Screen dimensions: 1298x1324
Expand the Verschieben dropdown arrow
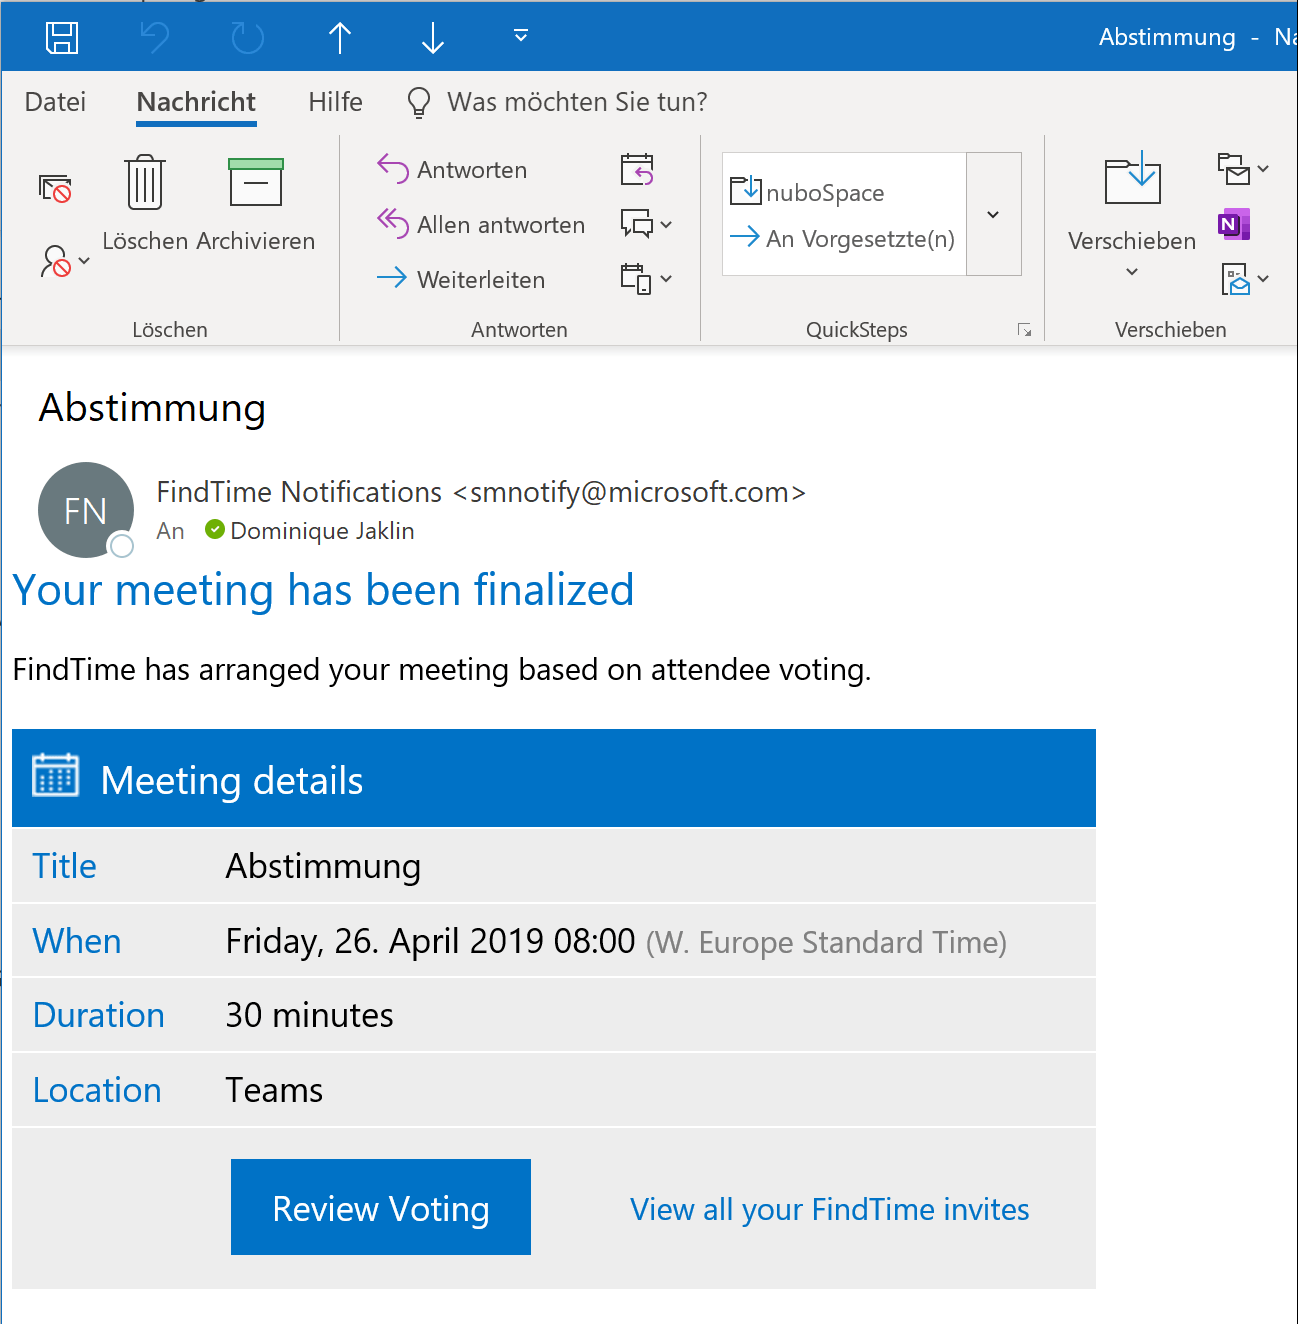click(x=1132, y=272)
